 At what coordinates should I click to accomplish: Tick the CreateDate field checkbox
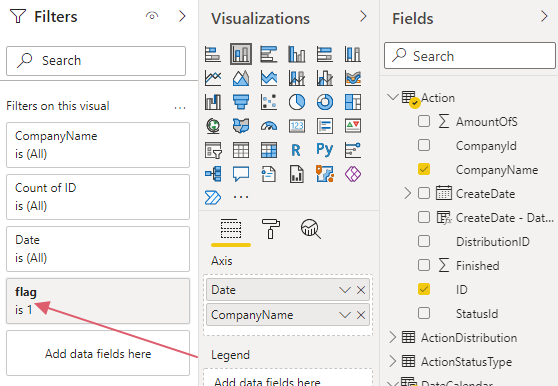pyautogui.click(x=424, y=193)
